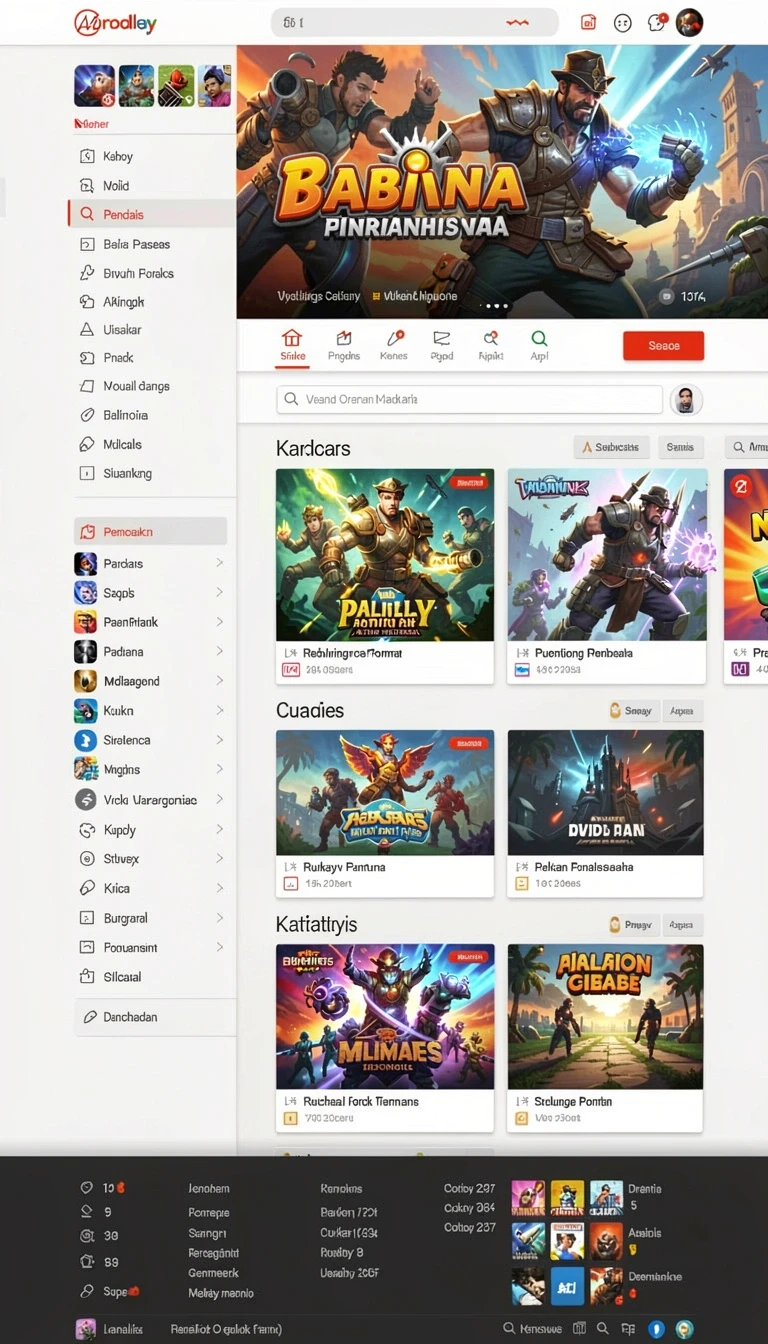Expand the Pardais game row chevron
768x1344 pixels.
point(219,563)
